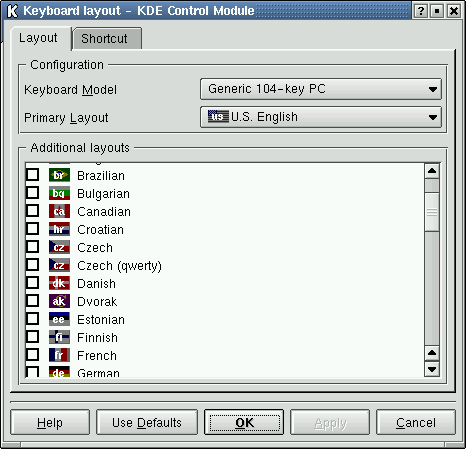Cancel the keyboard layout dialog
The width and height of the screenshot is (466, 449).
(416, 422)
